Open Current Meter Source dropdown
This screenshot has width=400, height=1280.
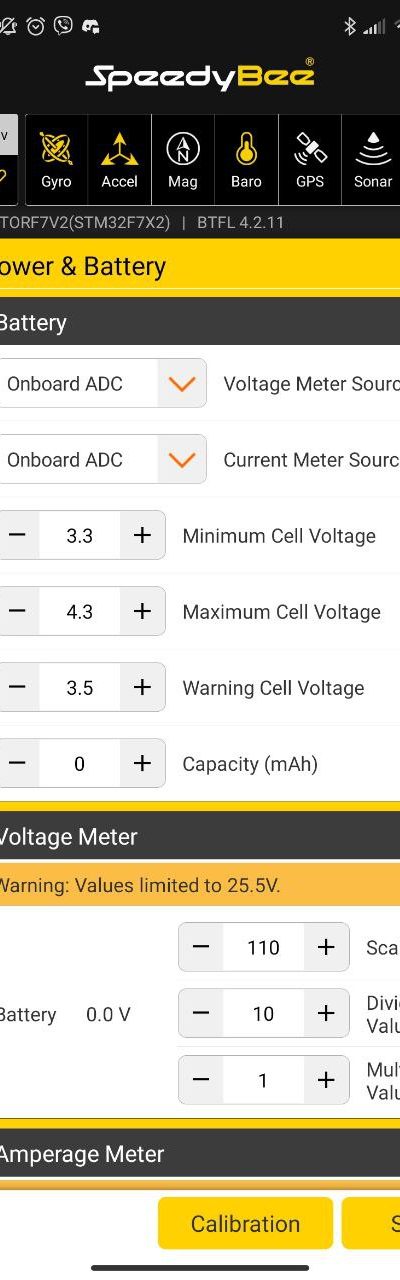(181, 459)
